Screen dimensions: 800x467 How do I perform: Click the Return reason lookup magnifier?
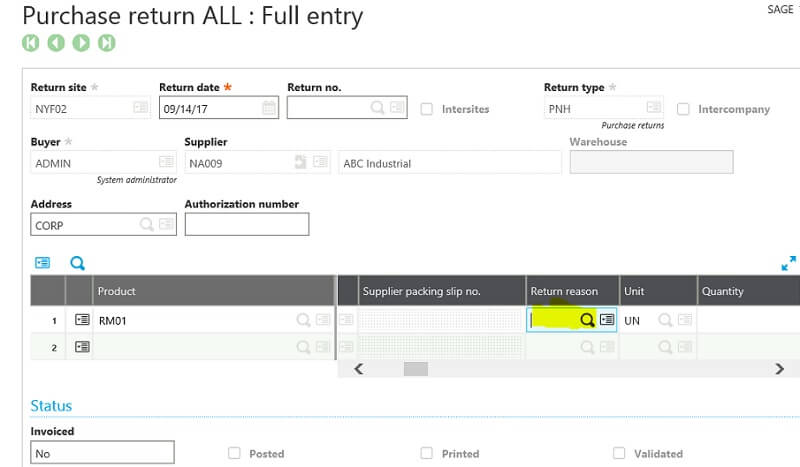point(587,320)
